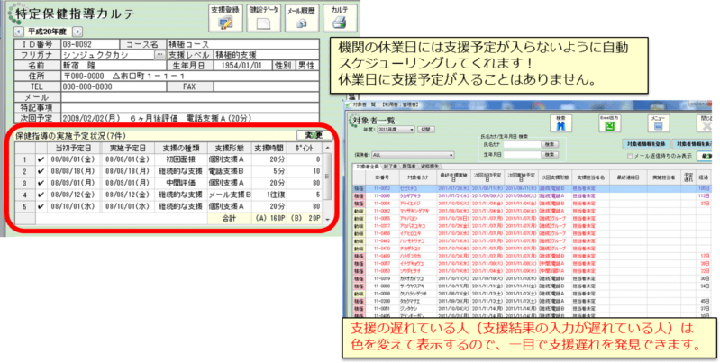Click the 対象者情報を登録 button
Screen dimensions: 720x363
pyautogui.click(x=646, y=144)
